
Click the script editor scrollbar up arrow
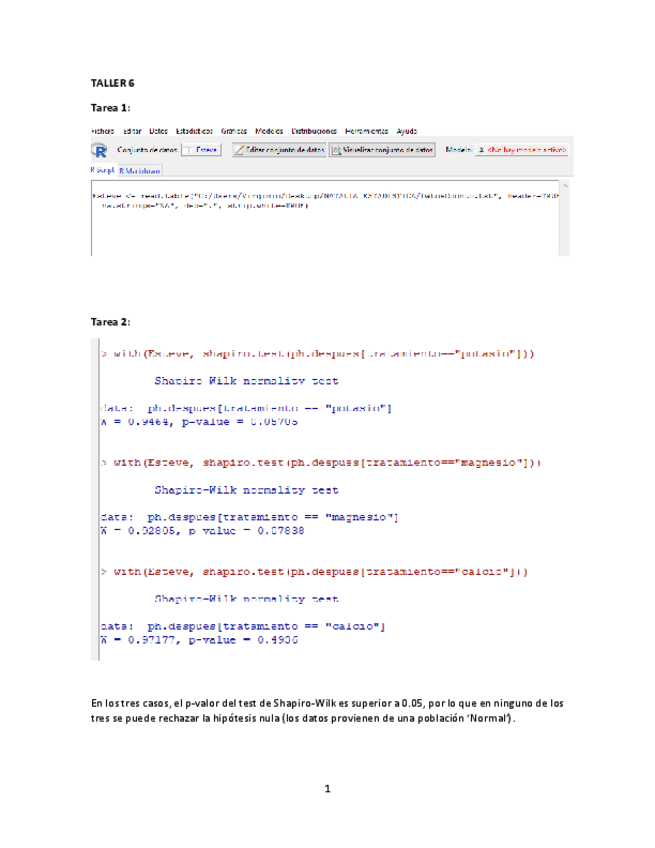(x=564, y=186)
